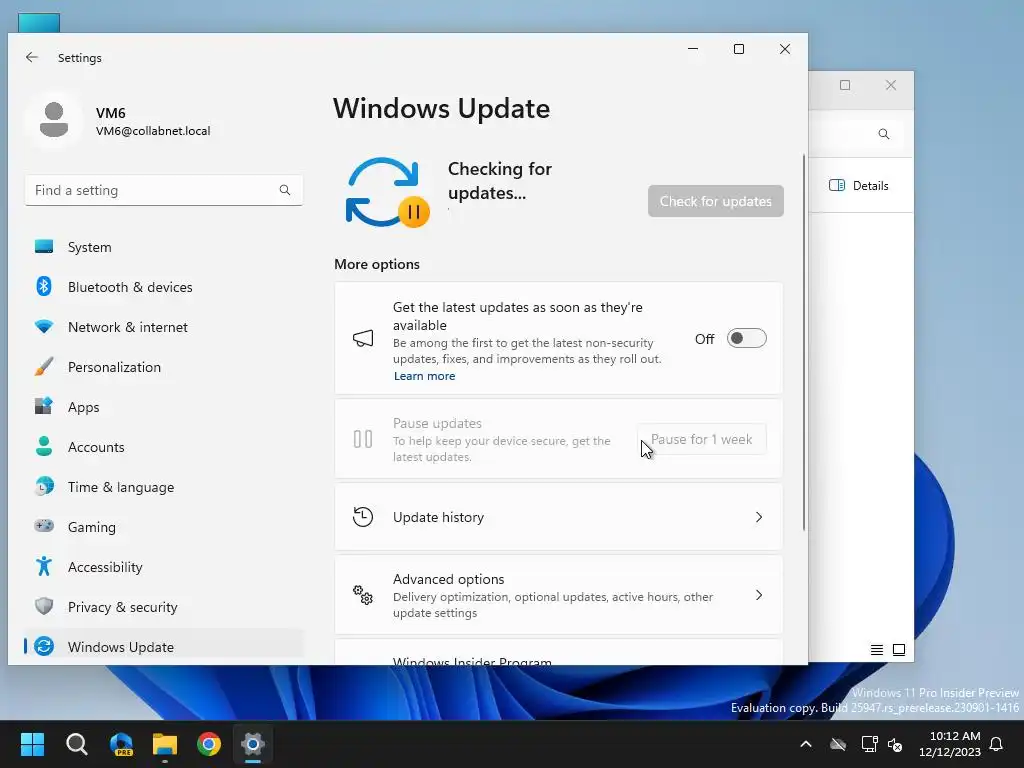
Task: Open System settings category
Action: click(x=163, y=247)
